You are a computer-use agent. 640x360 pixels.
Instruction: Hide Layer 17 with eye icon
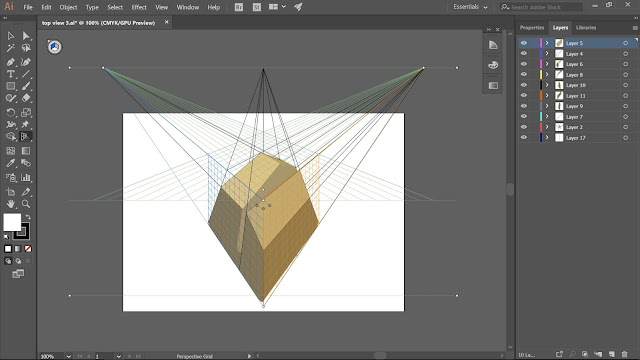[524, 138]
